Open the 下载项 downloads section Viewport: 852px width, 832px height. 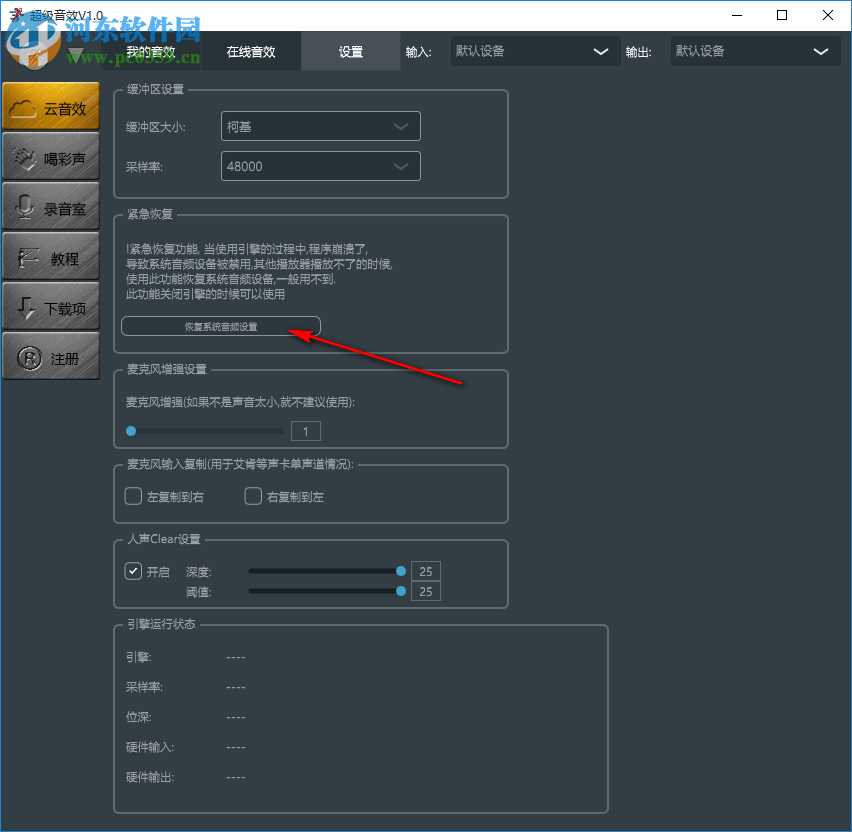click(50, 306)
